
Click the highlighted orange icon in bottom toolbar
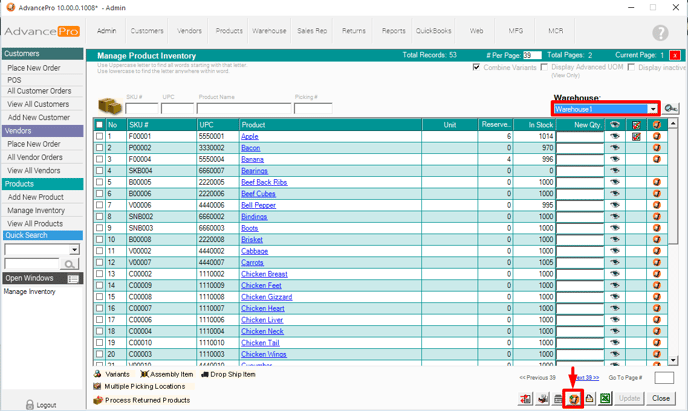click(575, 398)
